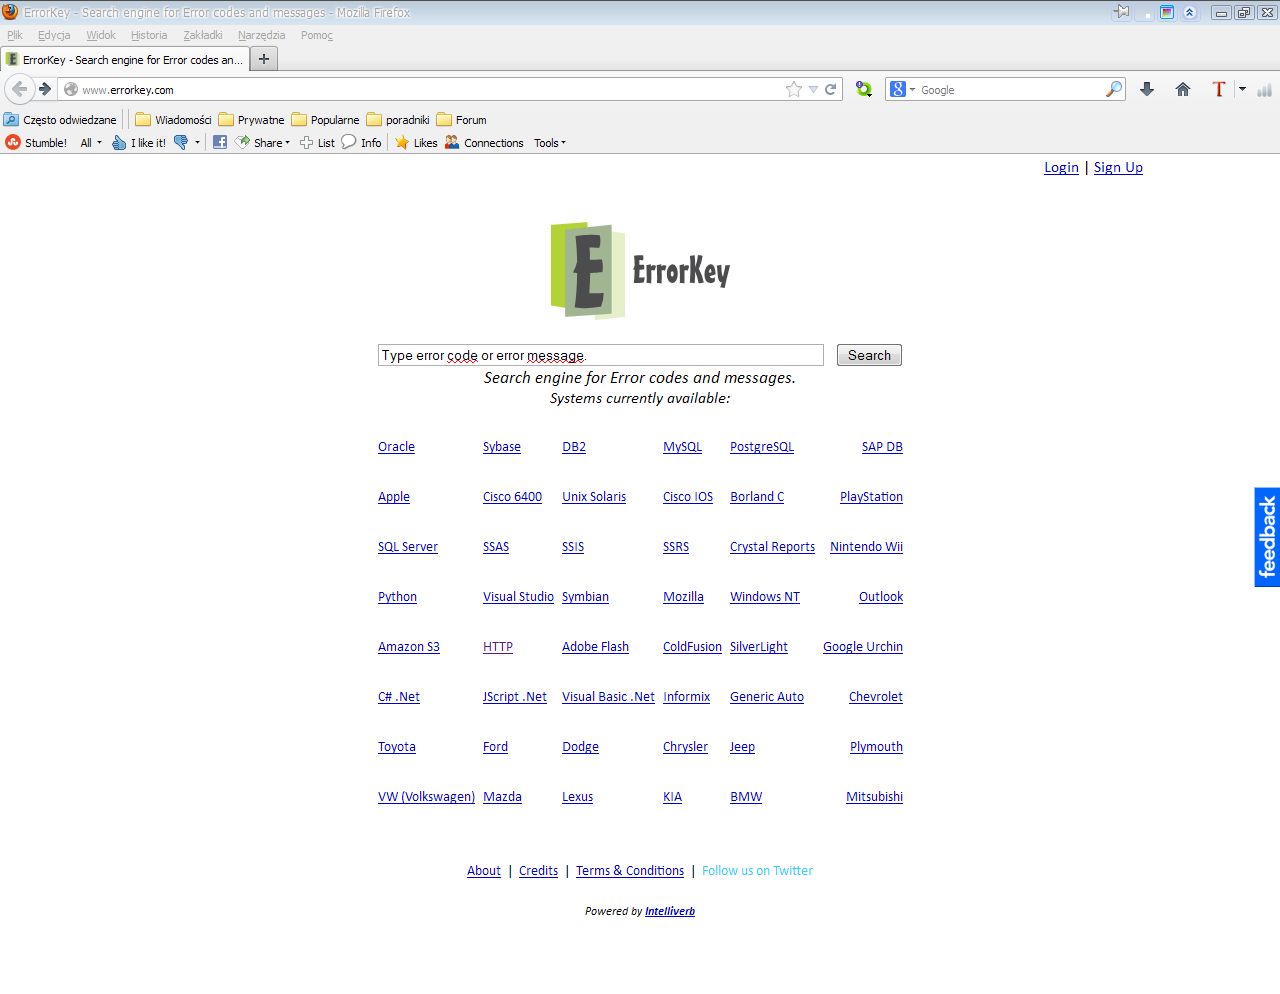Click the Terms & Conditions link
The width and height of the screenshot is (1280, 994).
point(630,871)
